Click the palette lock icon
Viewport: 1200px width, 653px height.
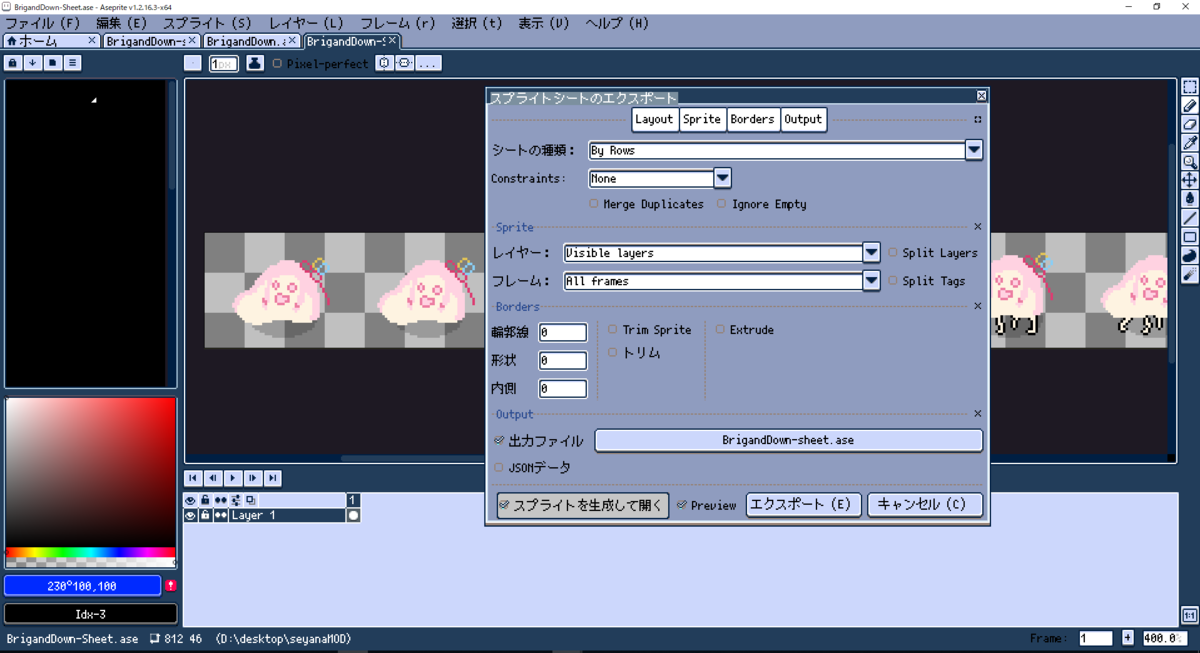pyautogui.click(x=13, y=63)
